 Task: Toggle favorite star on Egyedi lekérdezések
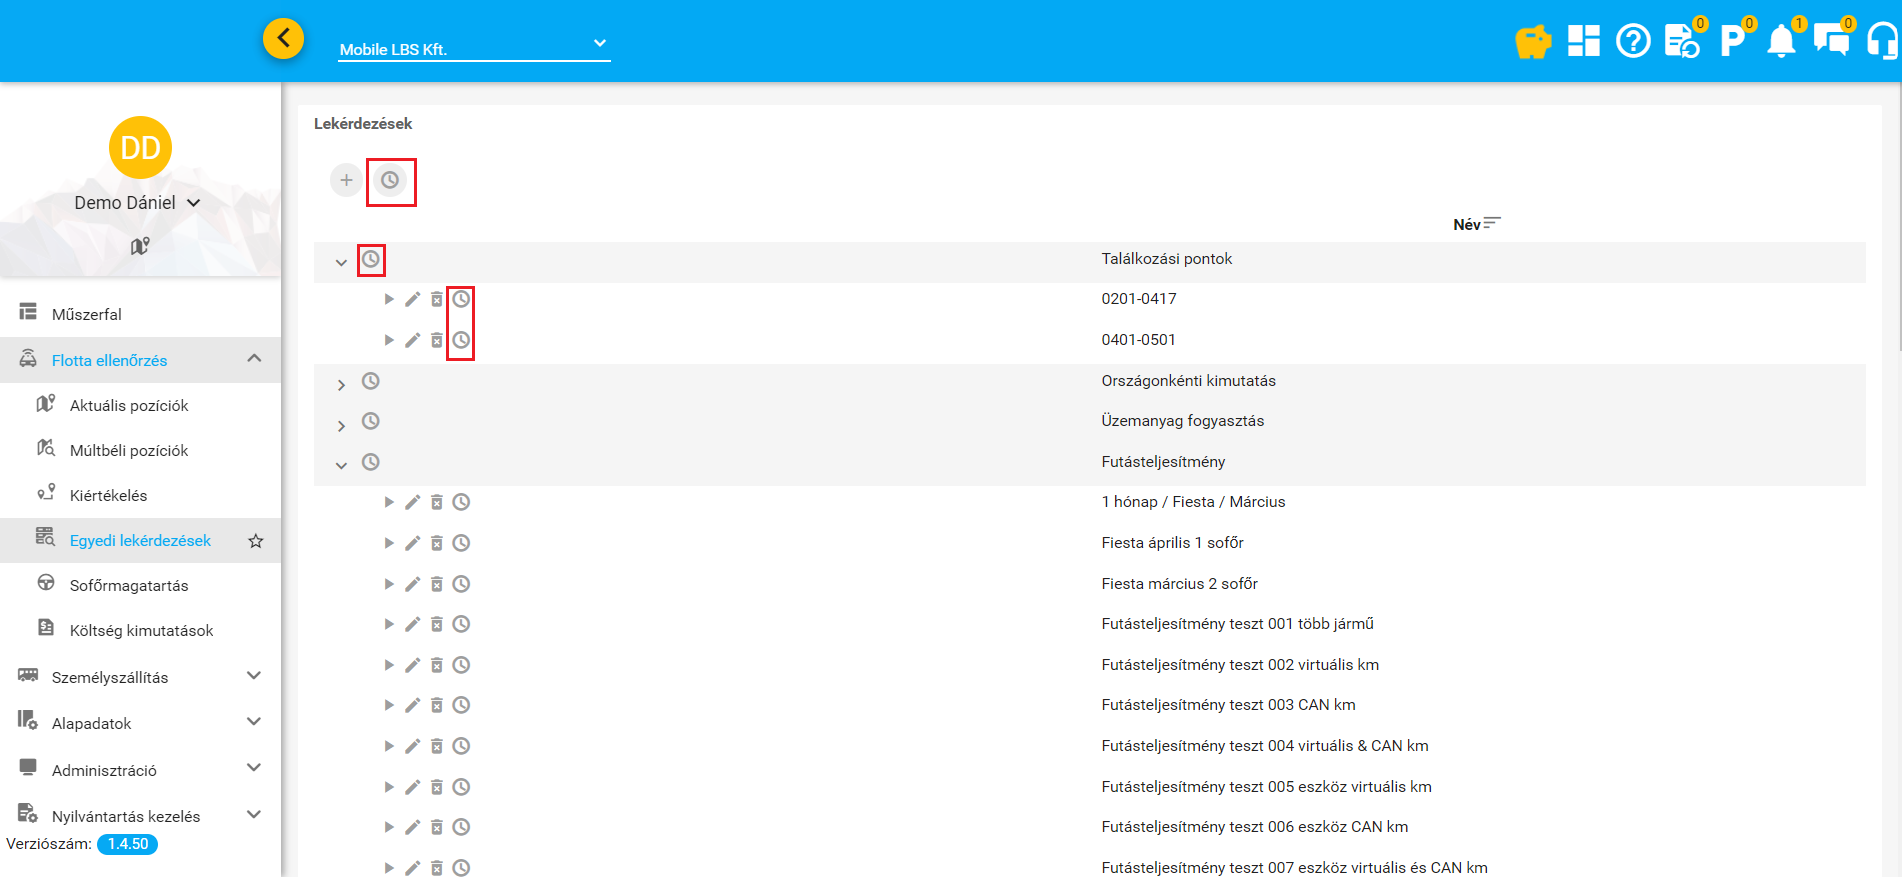[256, 541]
